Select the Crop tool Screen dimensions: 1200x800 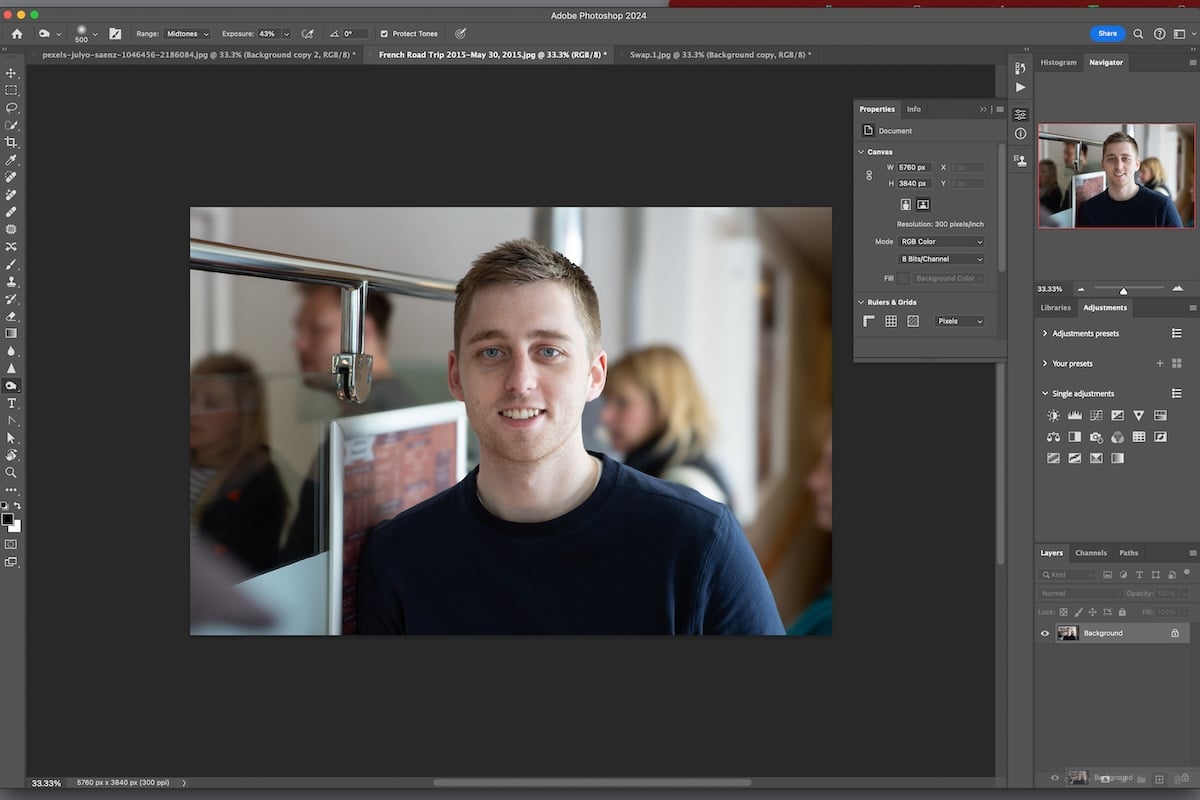13,142
